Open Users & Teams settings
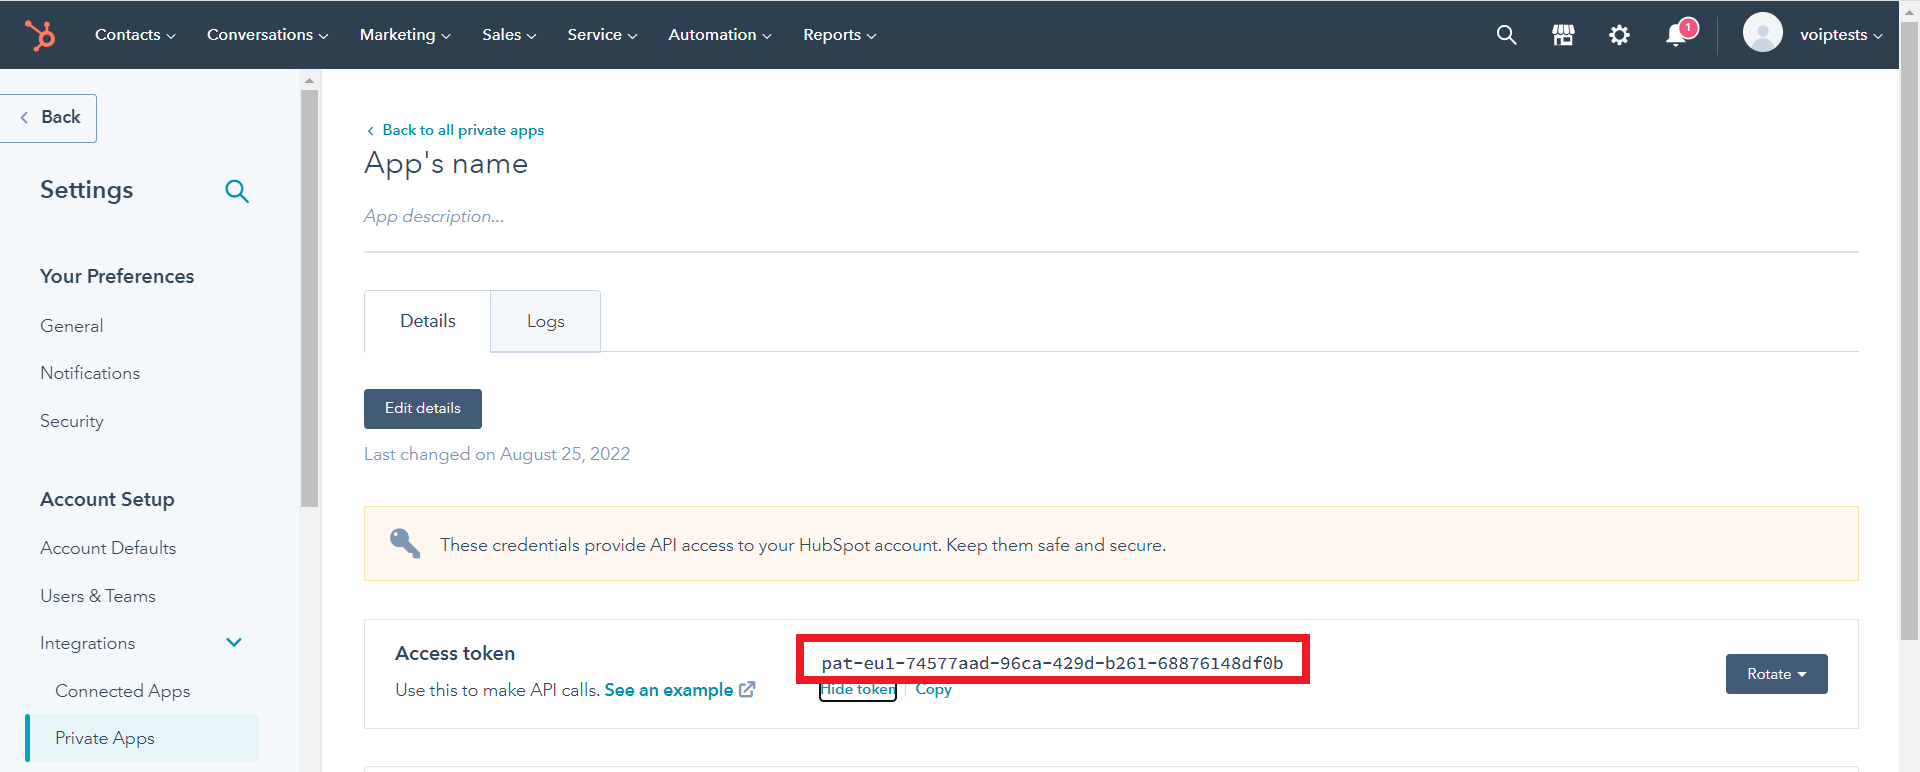This screenshot has width=1920, height=772. 98,596
